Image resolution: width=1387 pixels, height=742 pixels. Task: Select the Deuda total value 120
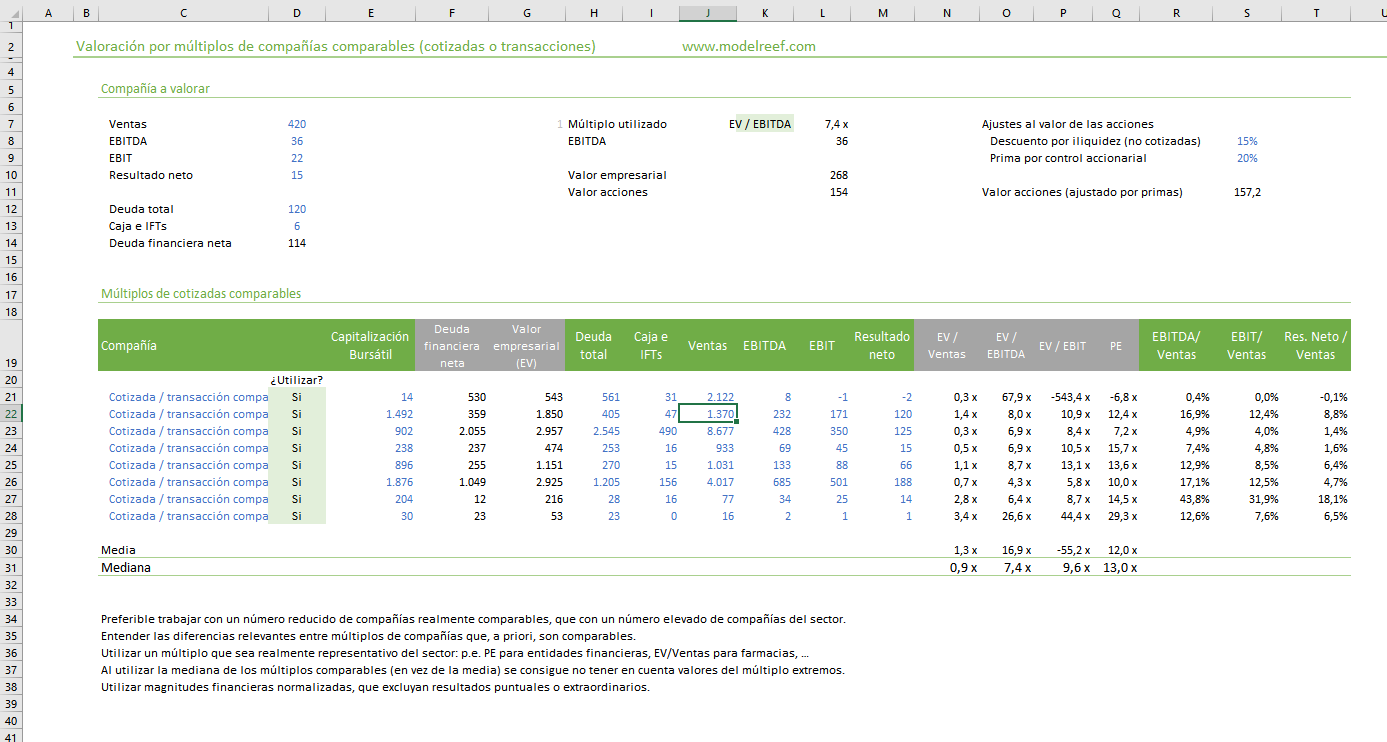pos(297,209)
